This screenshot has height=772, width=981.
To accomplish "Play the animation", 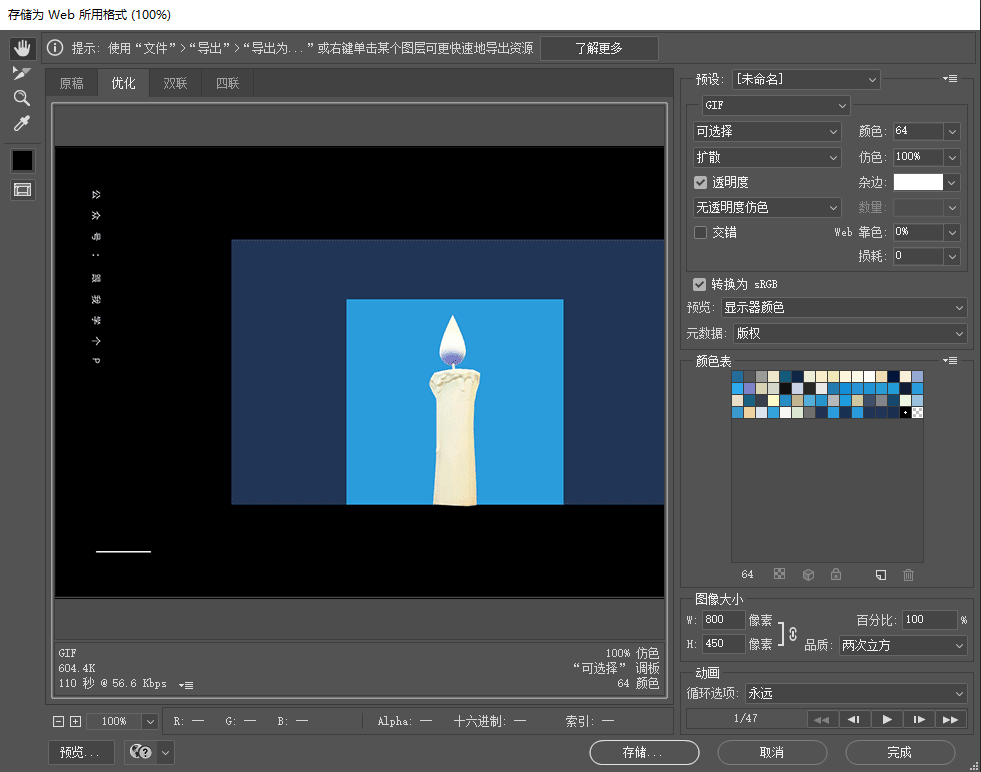I will 887,719.
